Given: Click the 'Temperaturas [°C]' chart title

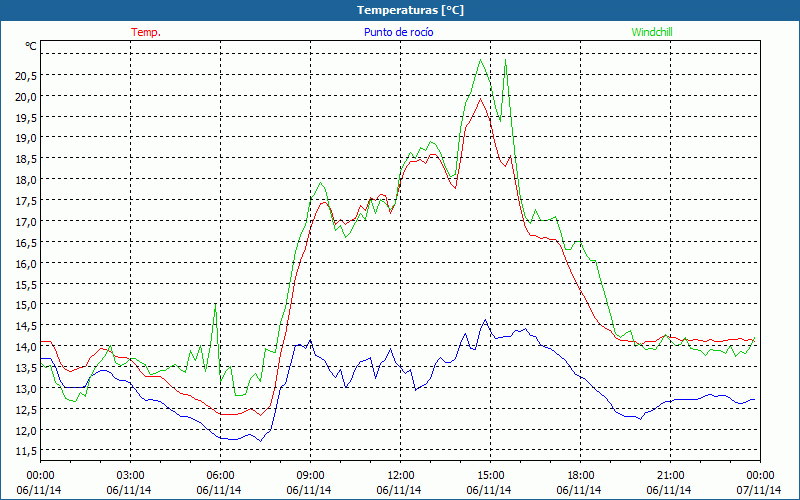Looking at the screenshot, I should tap(410, 10).
